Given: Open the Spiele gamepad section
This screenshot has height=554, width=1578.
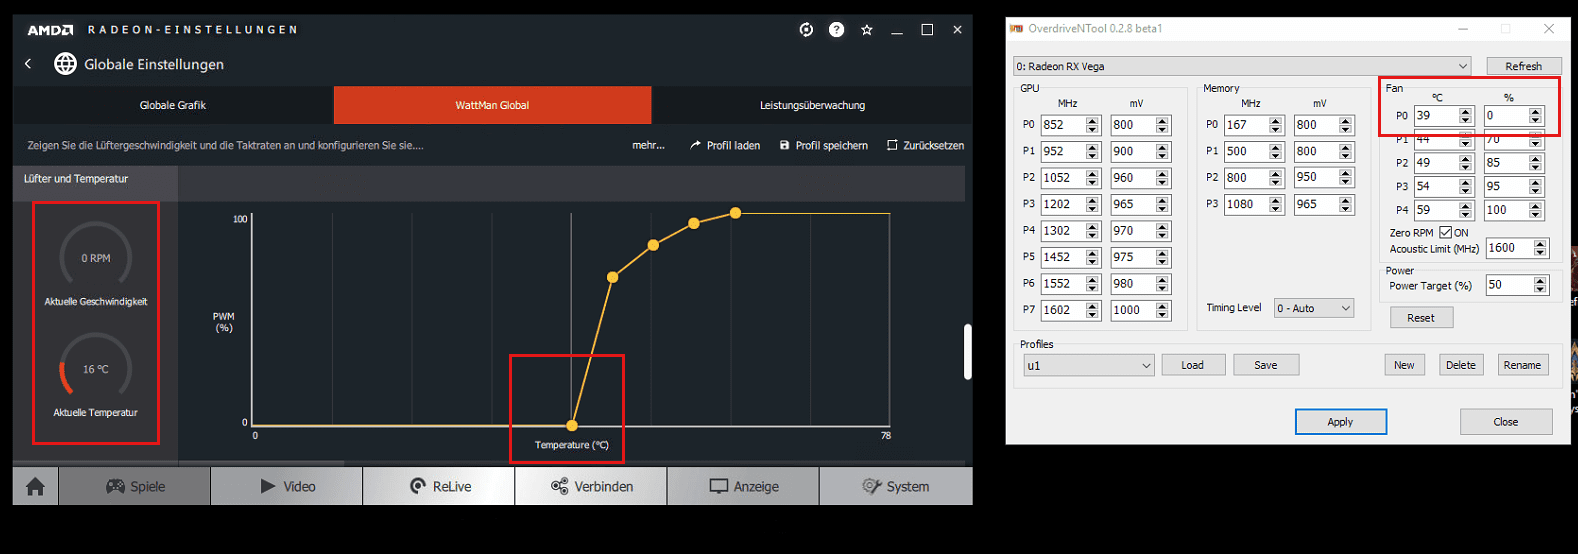Looking at the screenshot, I should pos(135,486).
